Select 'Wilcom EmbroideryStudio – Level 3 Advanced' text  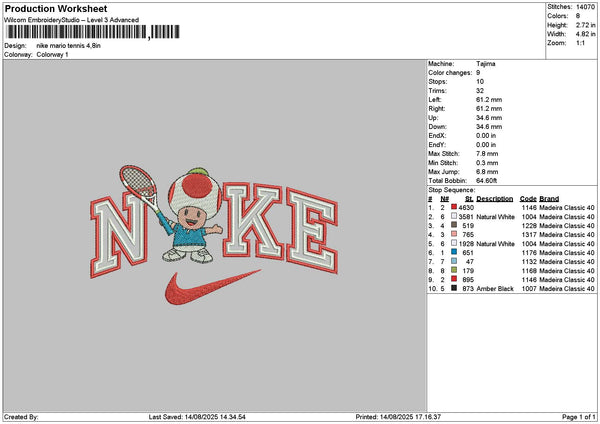click(72, 20)
